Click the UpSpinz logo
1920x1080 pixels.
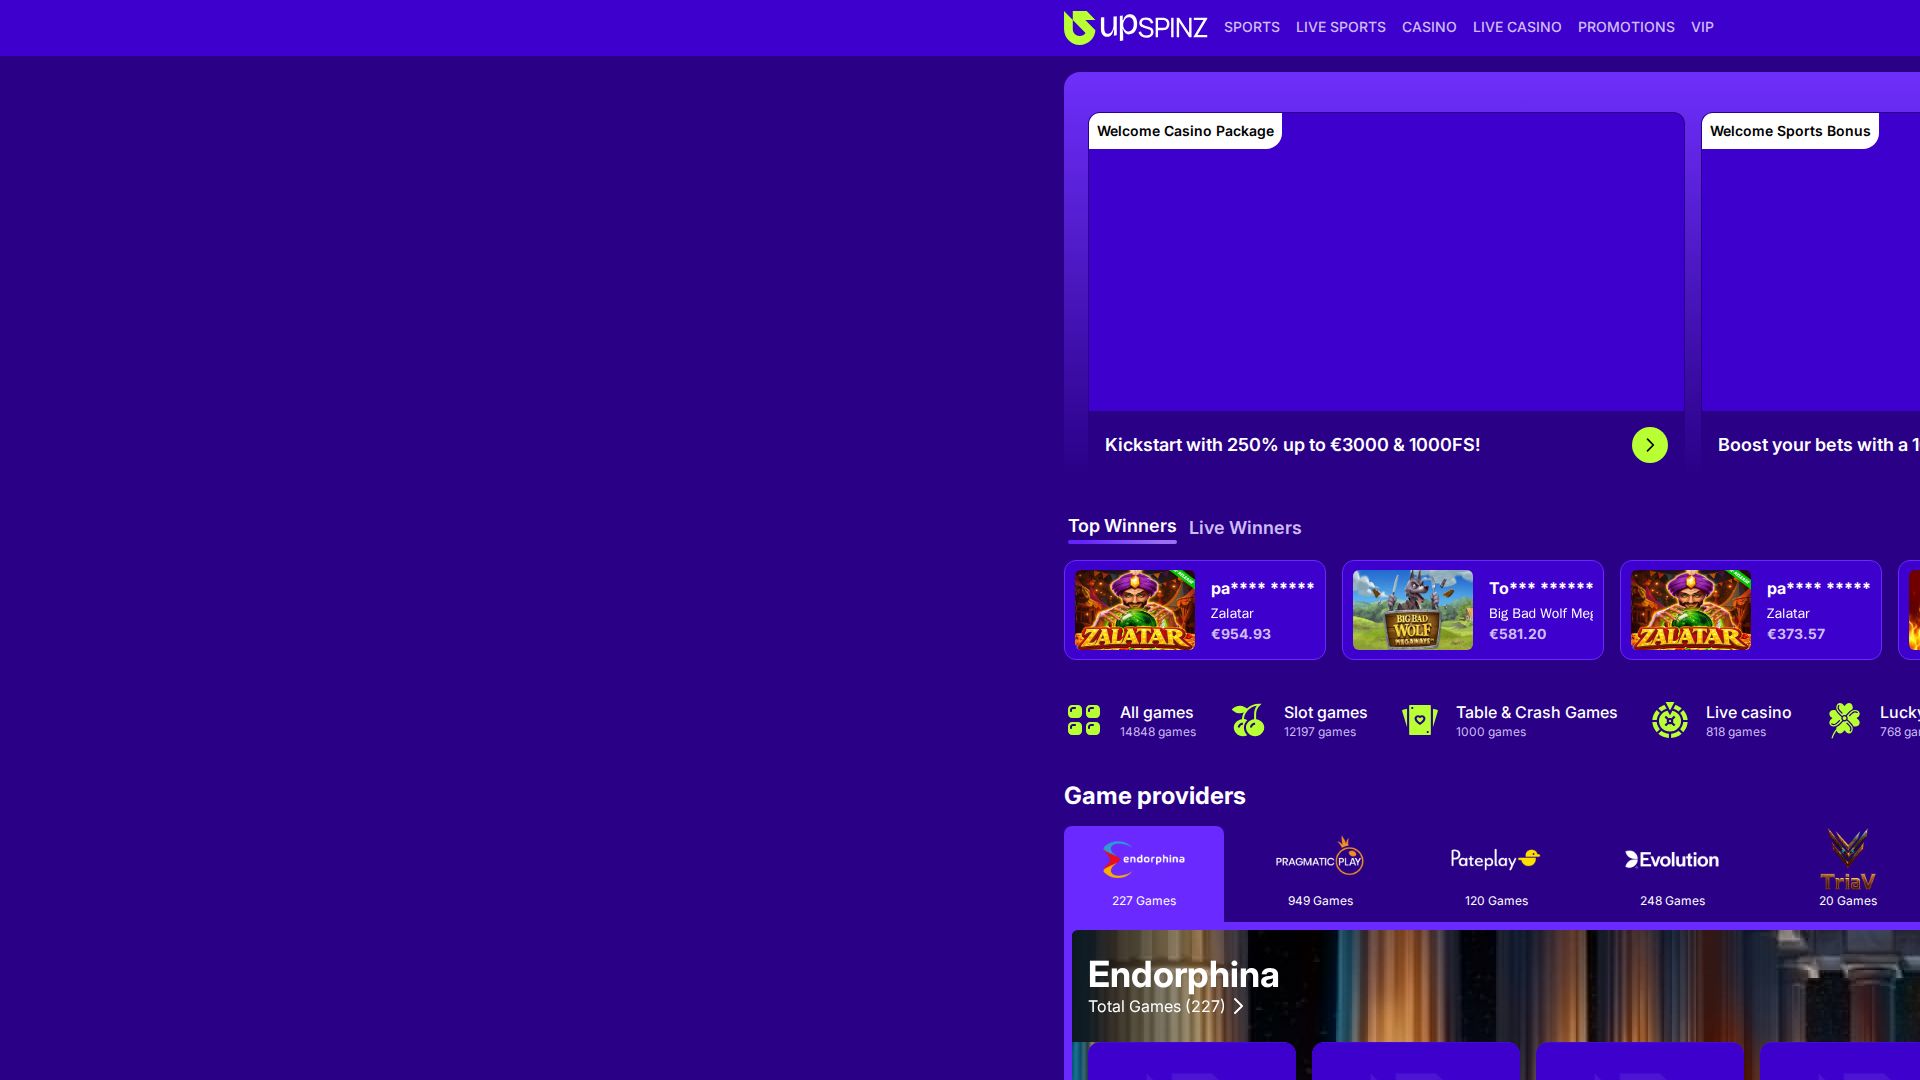[x=1135, y=27]
